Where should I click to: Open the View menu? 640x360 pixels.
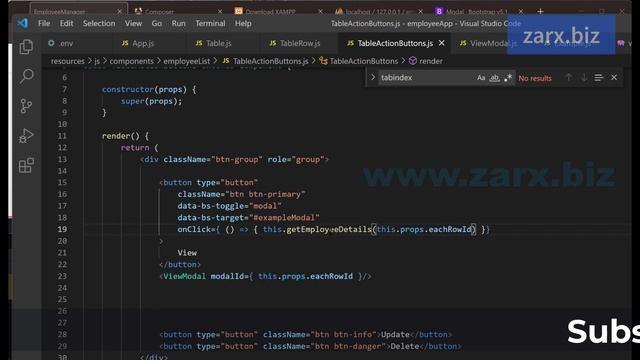click(x=133, y=23)
